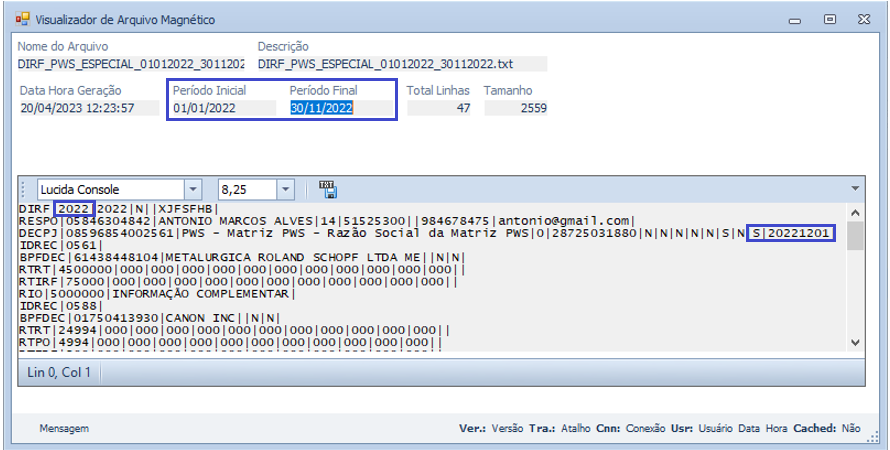Open the toolbar overflow arrow on the right
The width and height of the screenshot is (890, 450).
(855, 189)
